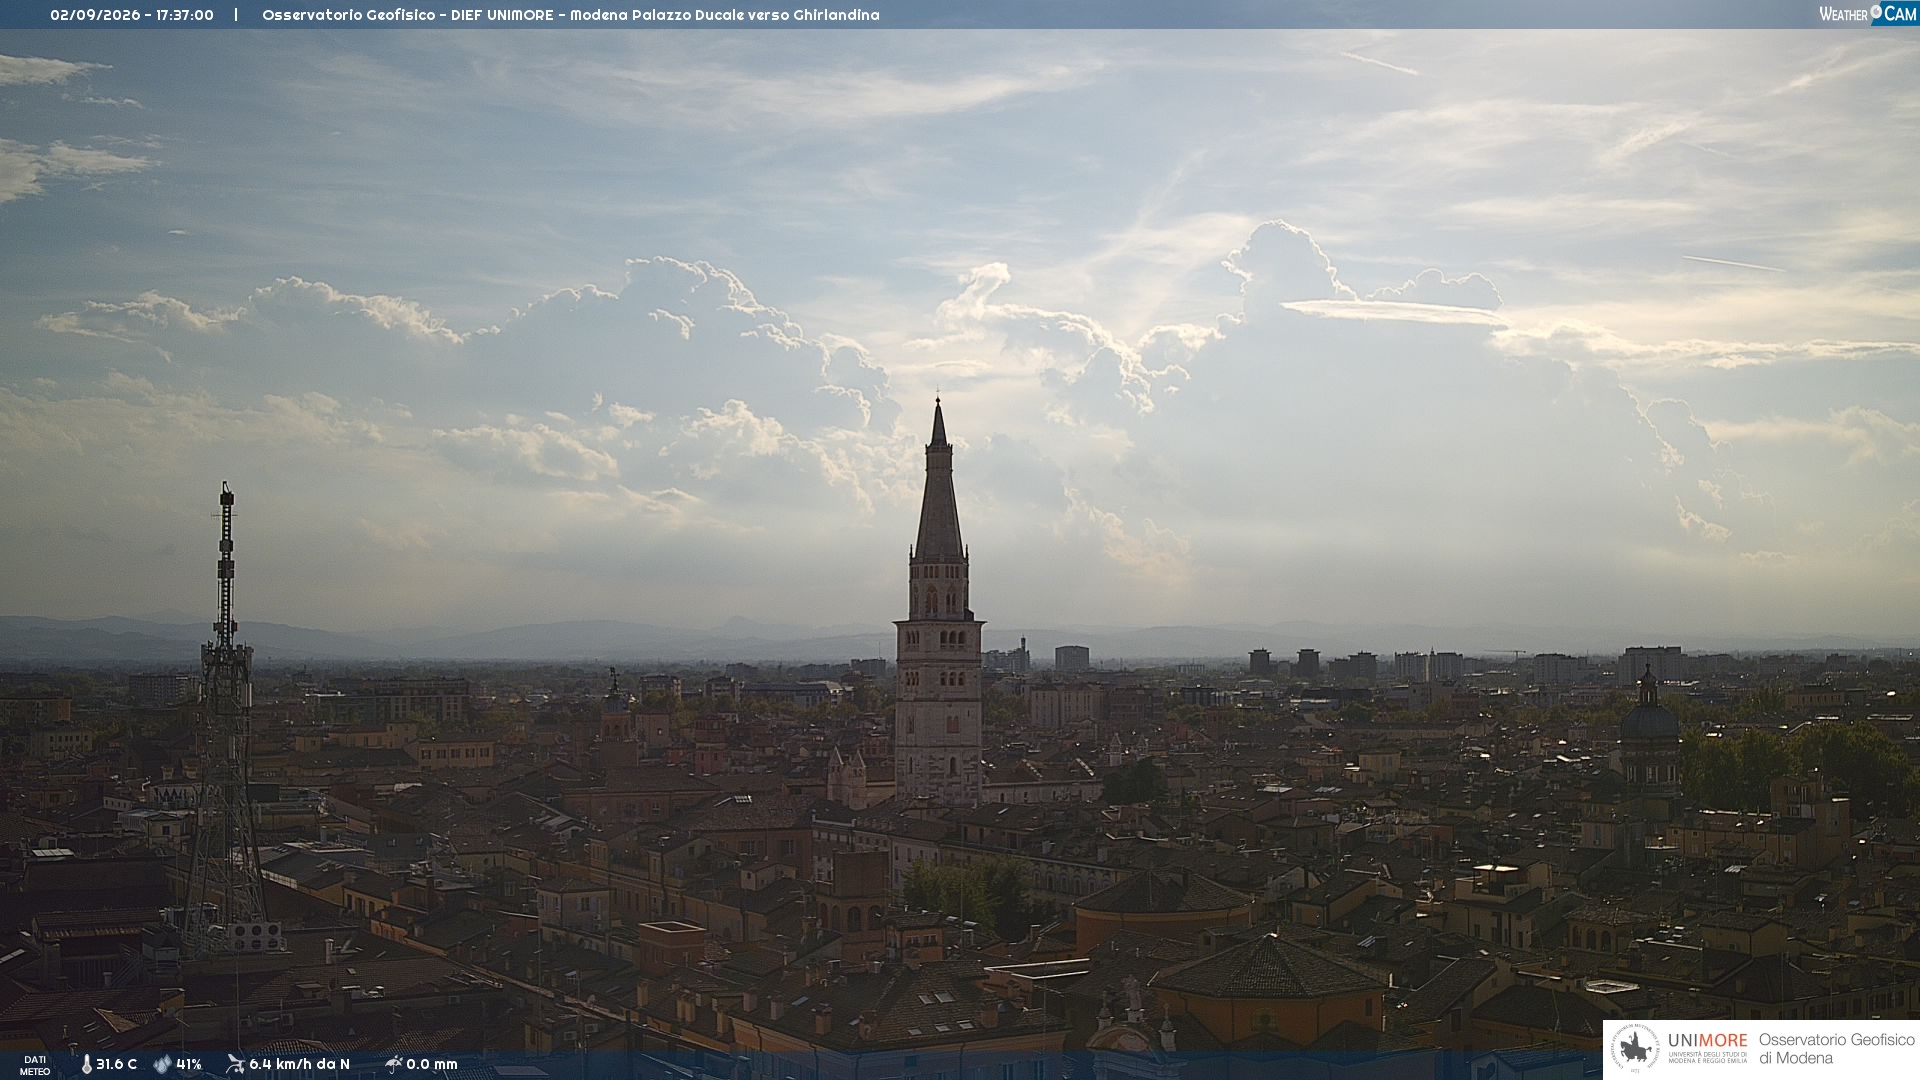This screenshot has height=1080, width=1920.
Task: Click the camera lens icon in WeatherCam logo
Action: (x=1876, y=11)
